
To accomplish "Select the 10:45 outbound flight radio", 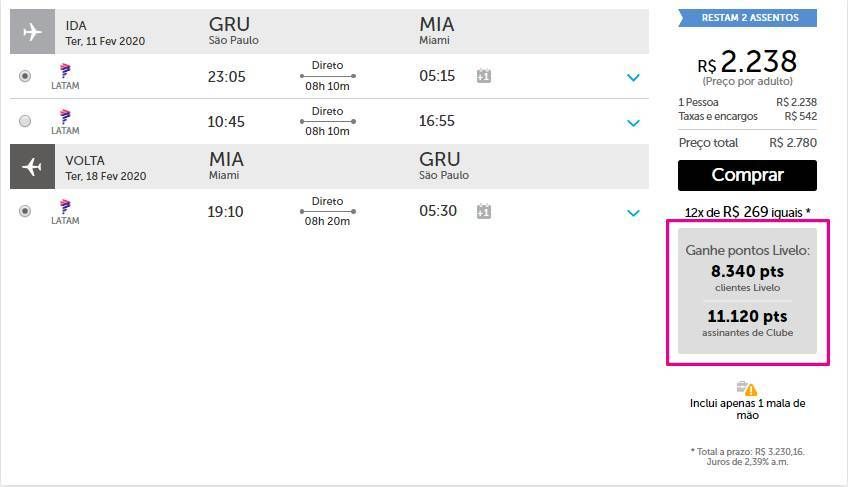I will pyautogui.click(x=25, y=121).
